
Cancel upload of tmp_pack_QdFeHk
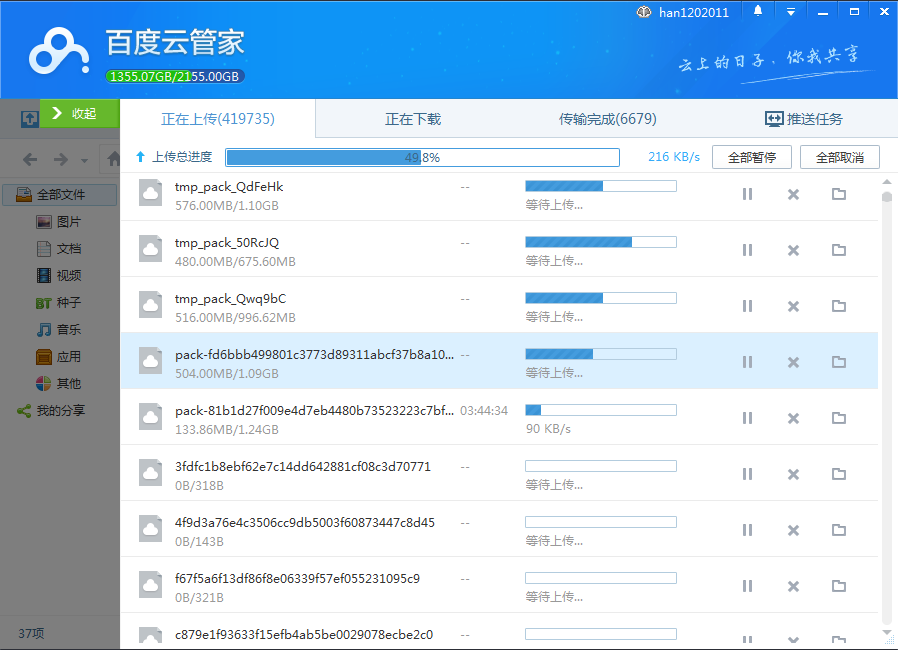click(793, 194)
